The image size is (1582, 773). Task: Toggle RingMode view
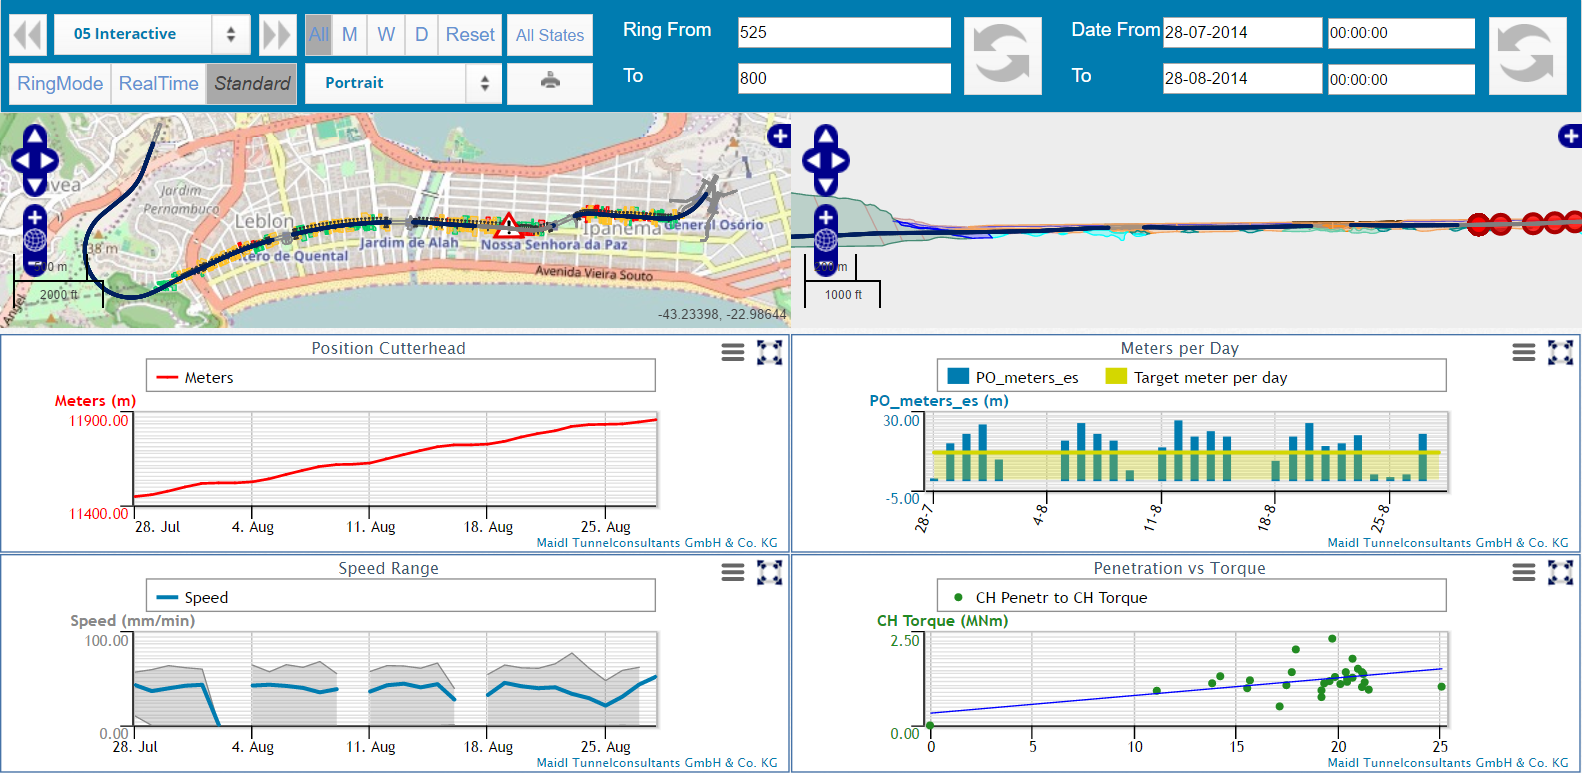tap(60, 83)
